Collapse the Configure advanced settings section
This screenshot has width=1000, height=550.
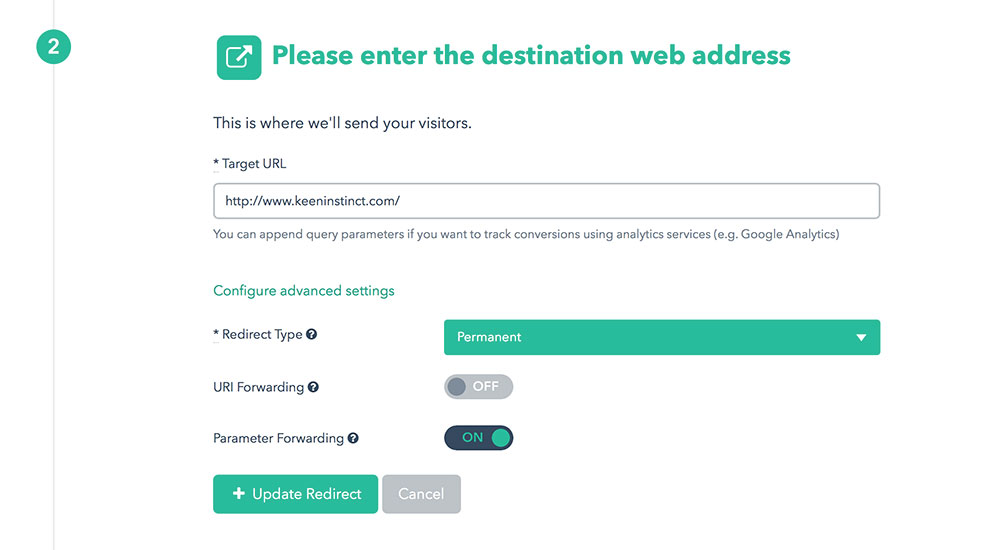(x=304, y=291)
